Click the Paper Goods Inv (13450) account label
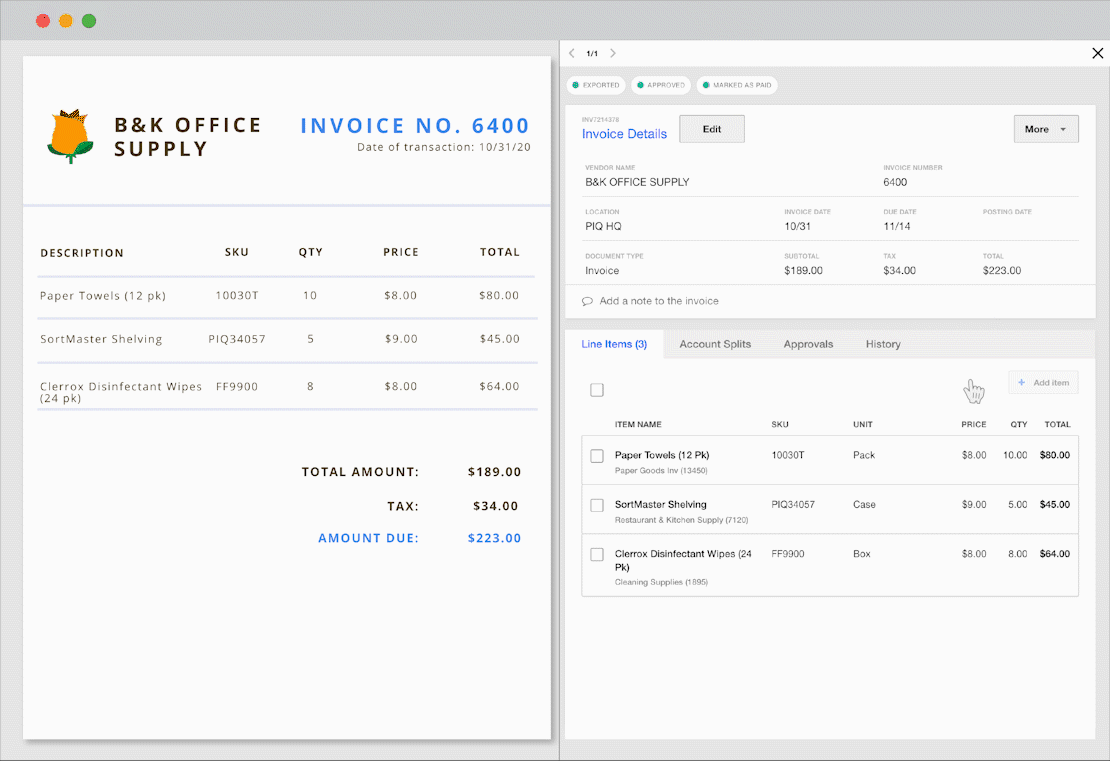This screenshot has height=761, width=1110. click(x=661, y=471)
